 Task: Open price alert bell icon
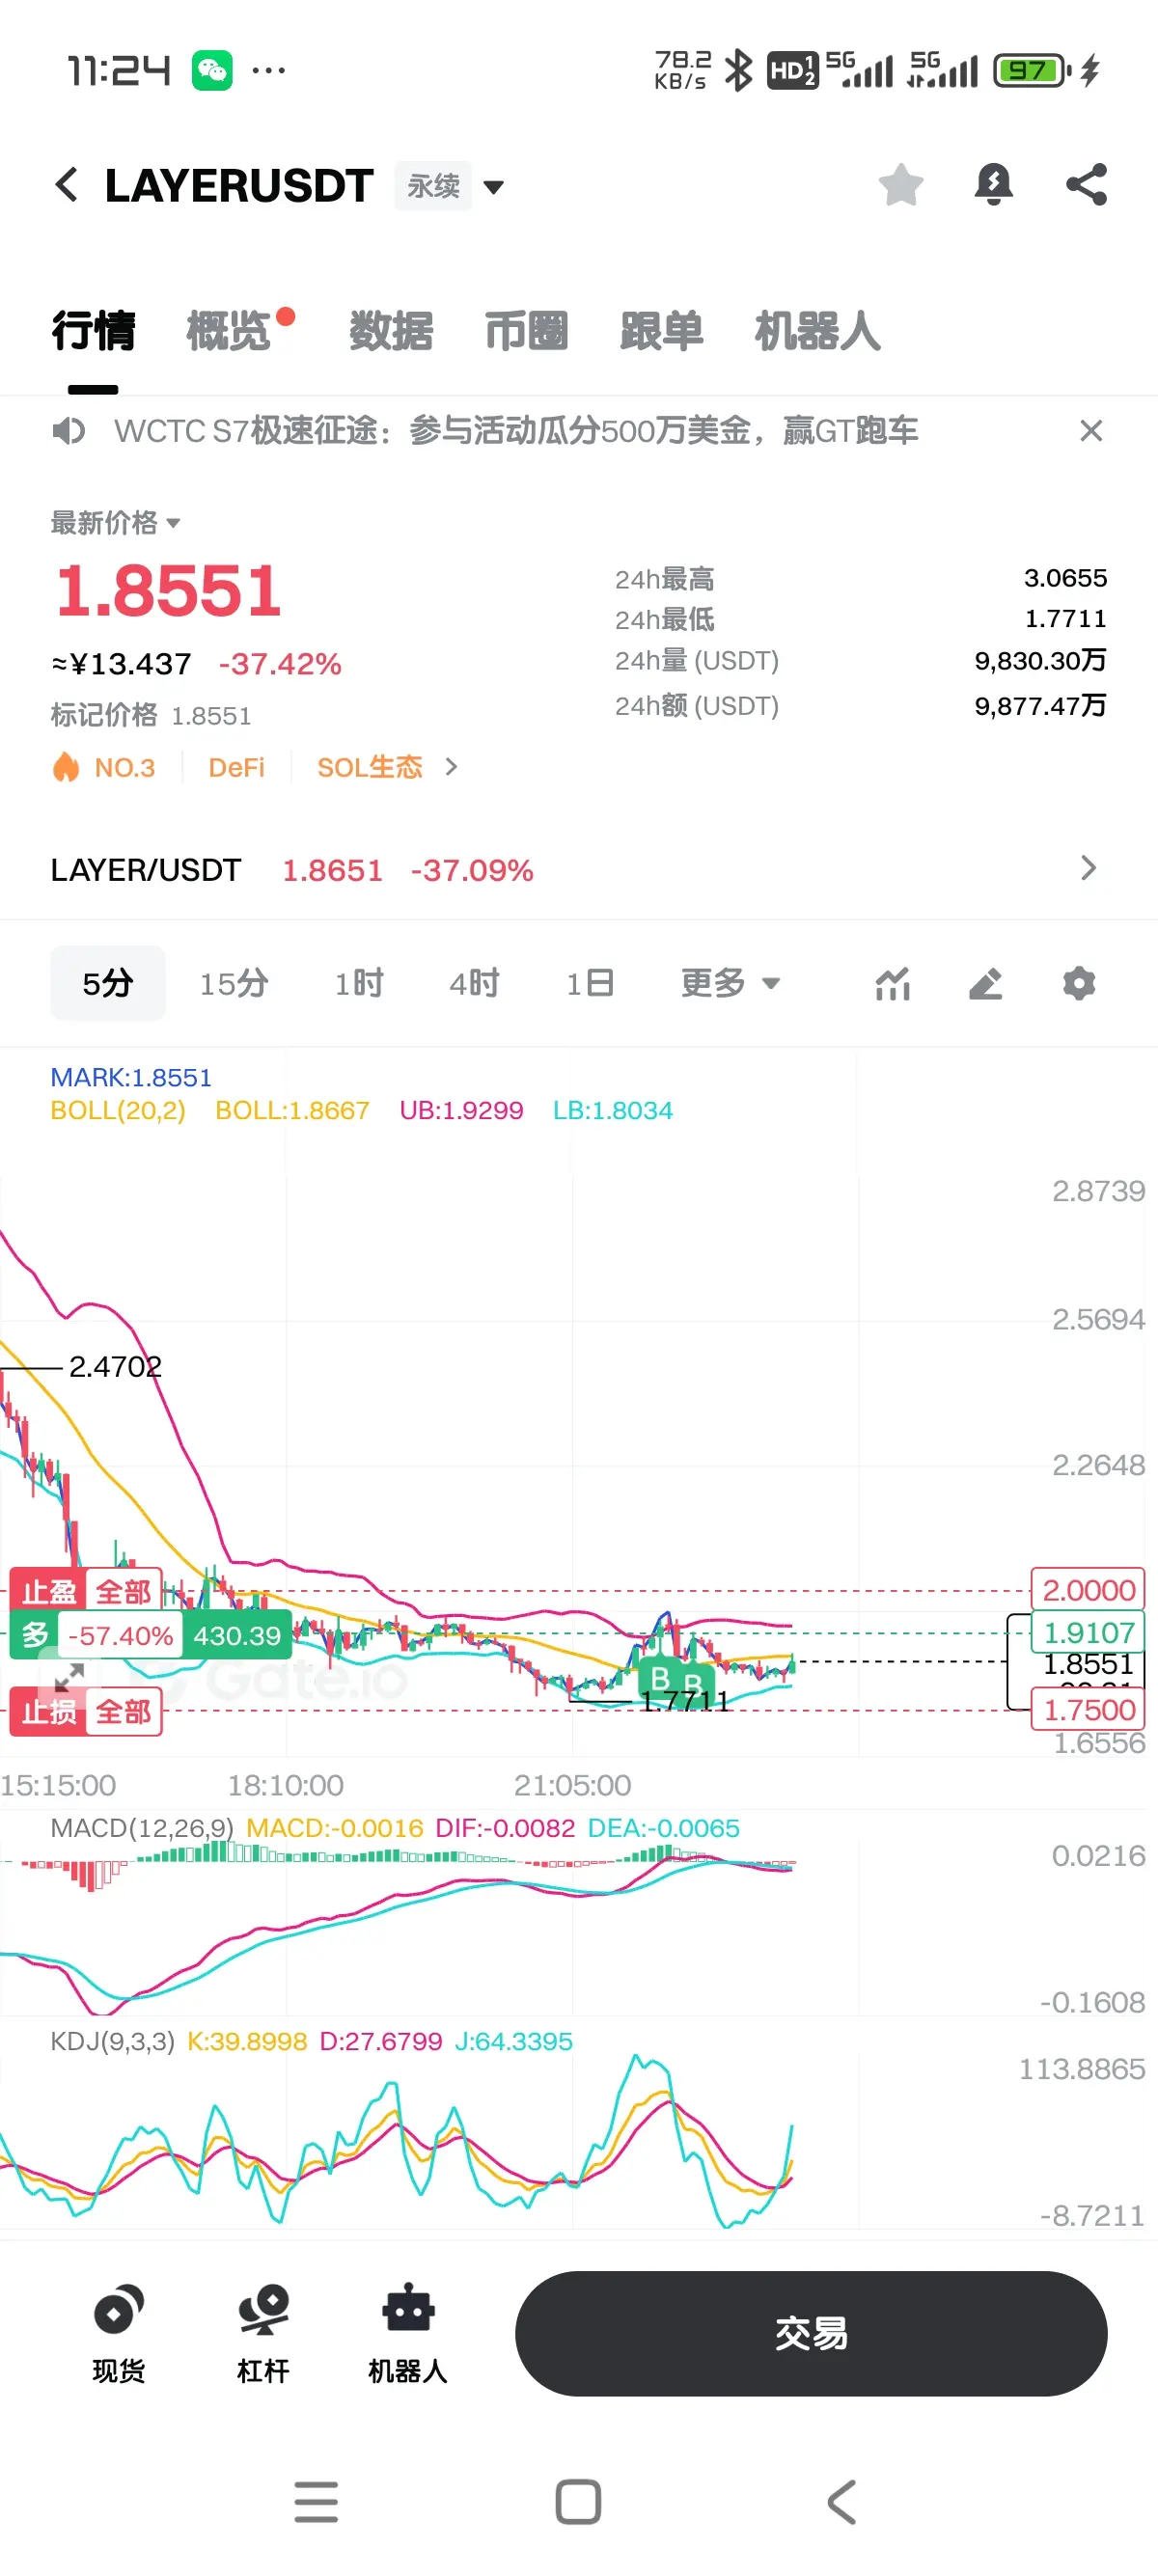[x=993, y=185]
